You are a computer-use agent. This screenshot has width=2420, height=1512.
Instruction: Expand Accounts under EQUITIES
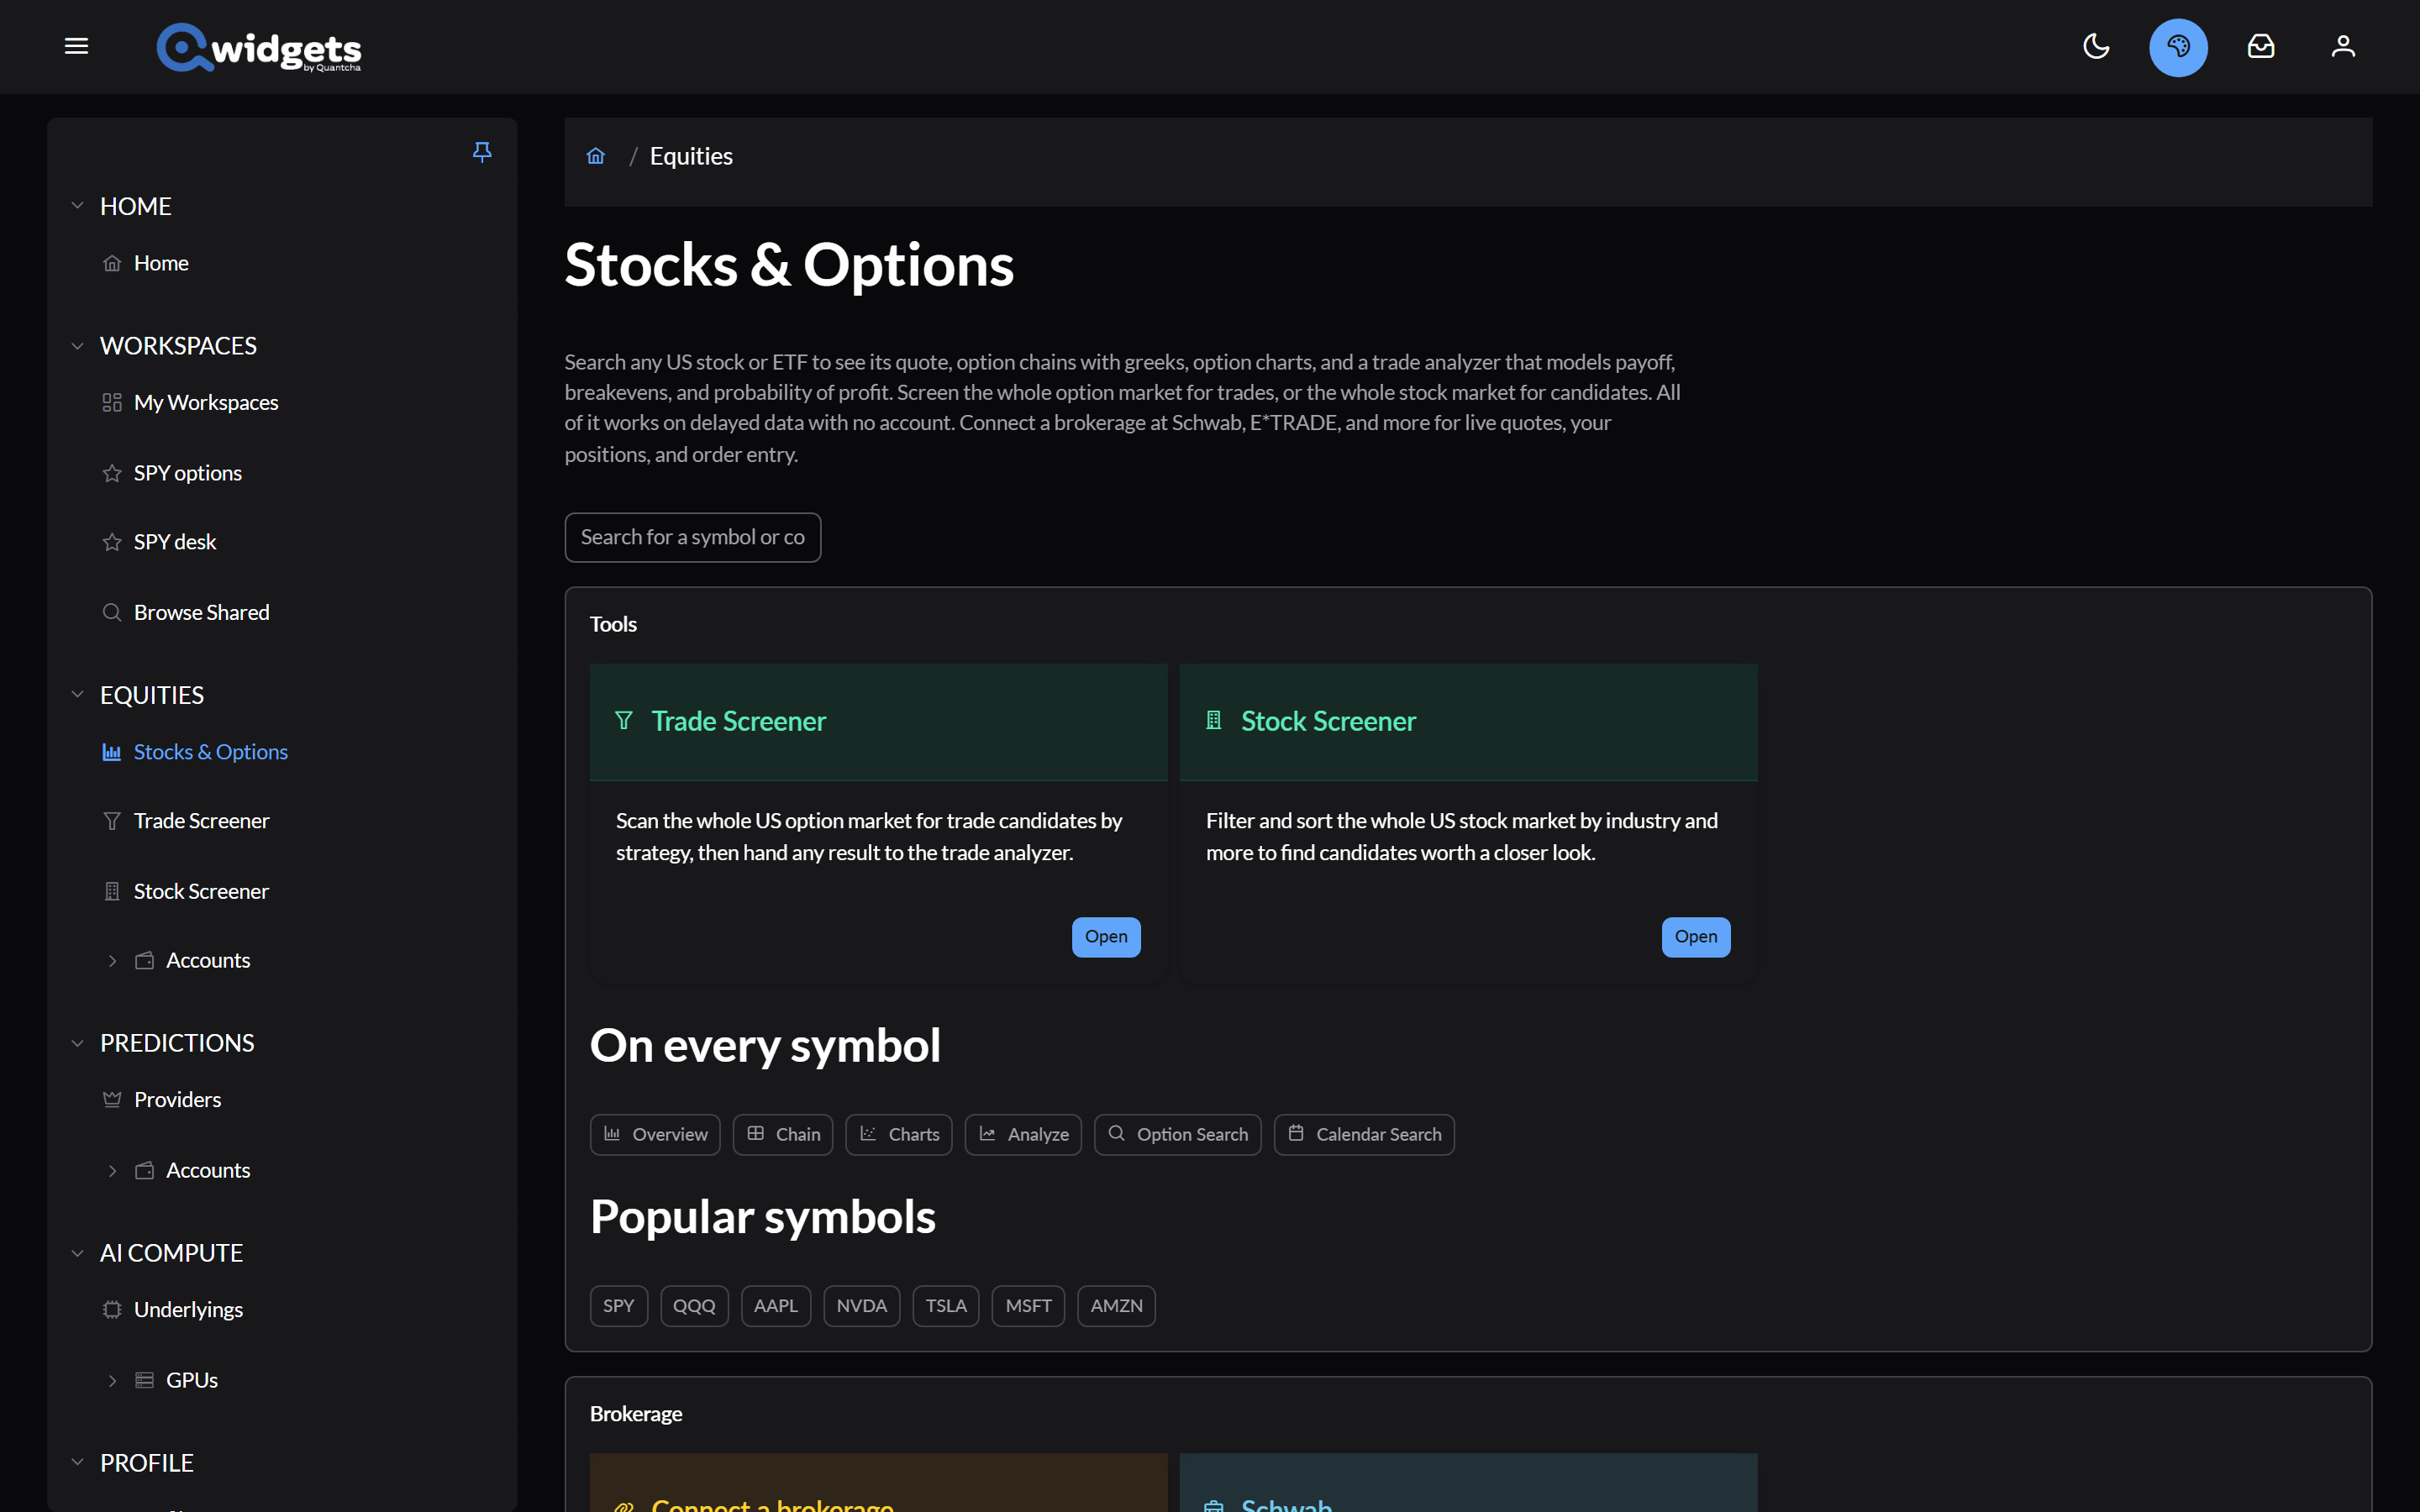(112, 961)
